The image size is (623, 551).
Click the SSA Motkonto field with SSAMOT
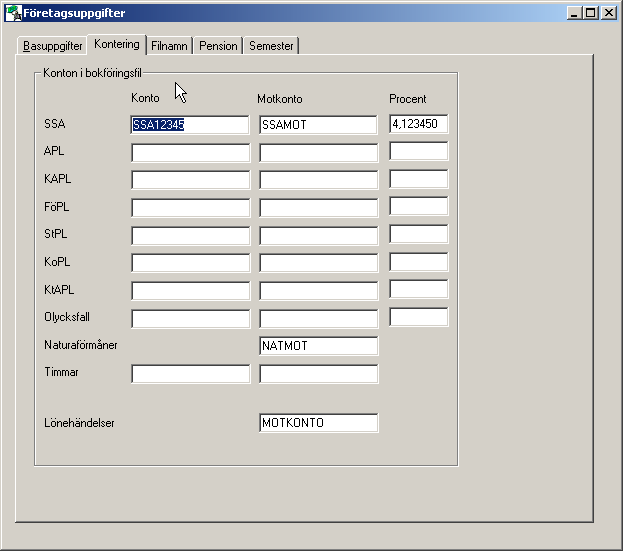(318, 125)
